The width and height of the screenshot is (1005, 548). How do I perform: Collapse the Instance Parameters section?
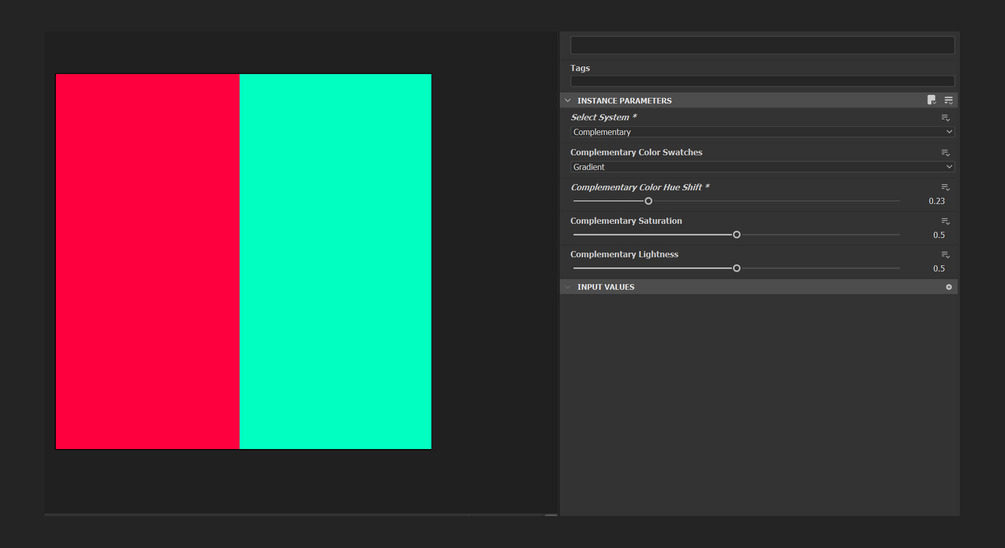(568, 101)
